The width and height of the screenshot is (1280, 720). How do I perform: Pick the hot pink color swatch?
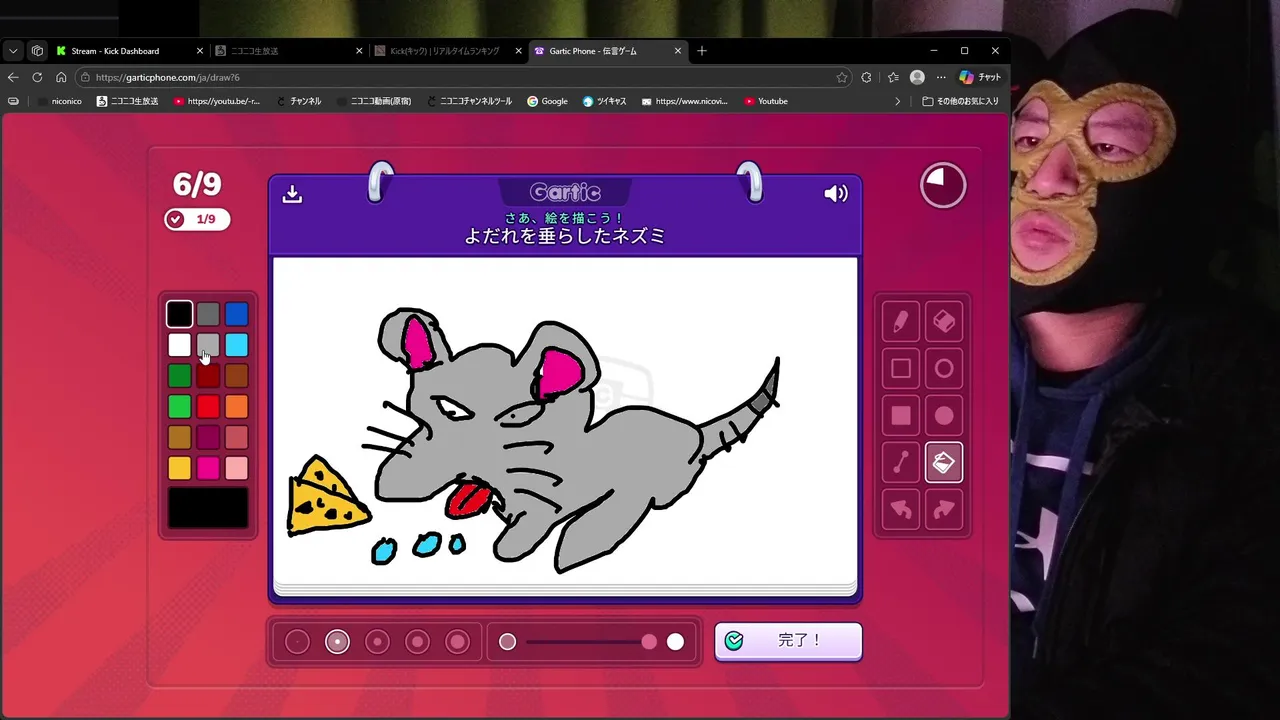[208, 468]
